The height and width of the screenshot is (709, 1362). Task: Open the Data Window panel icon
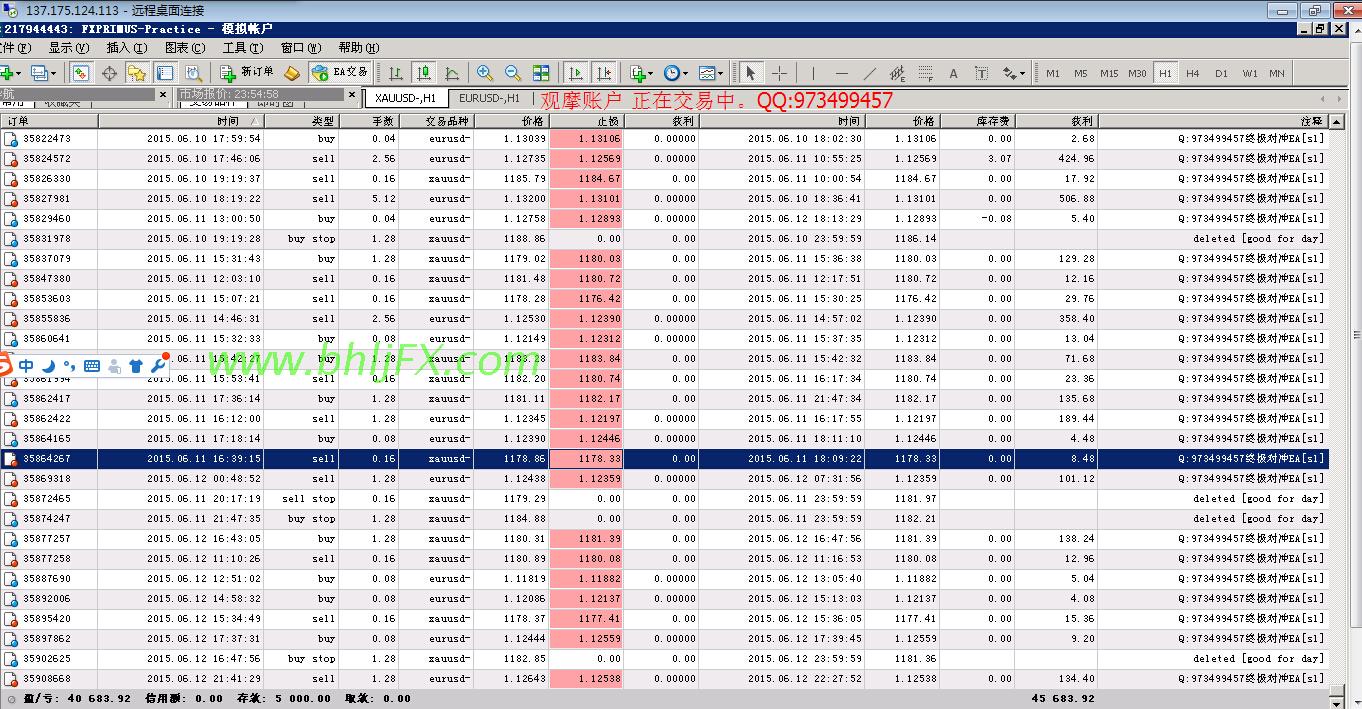(x=109, y=73)
